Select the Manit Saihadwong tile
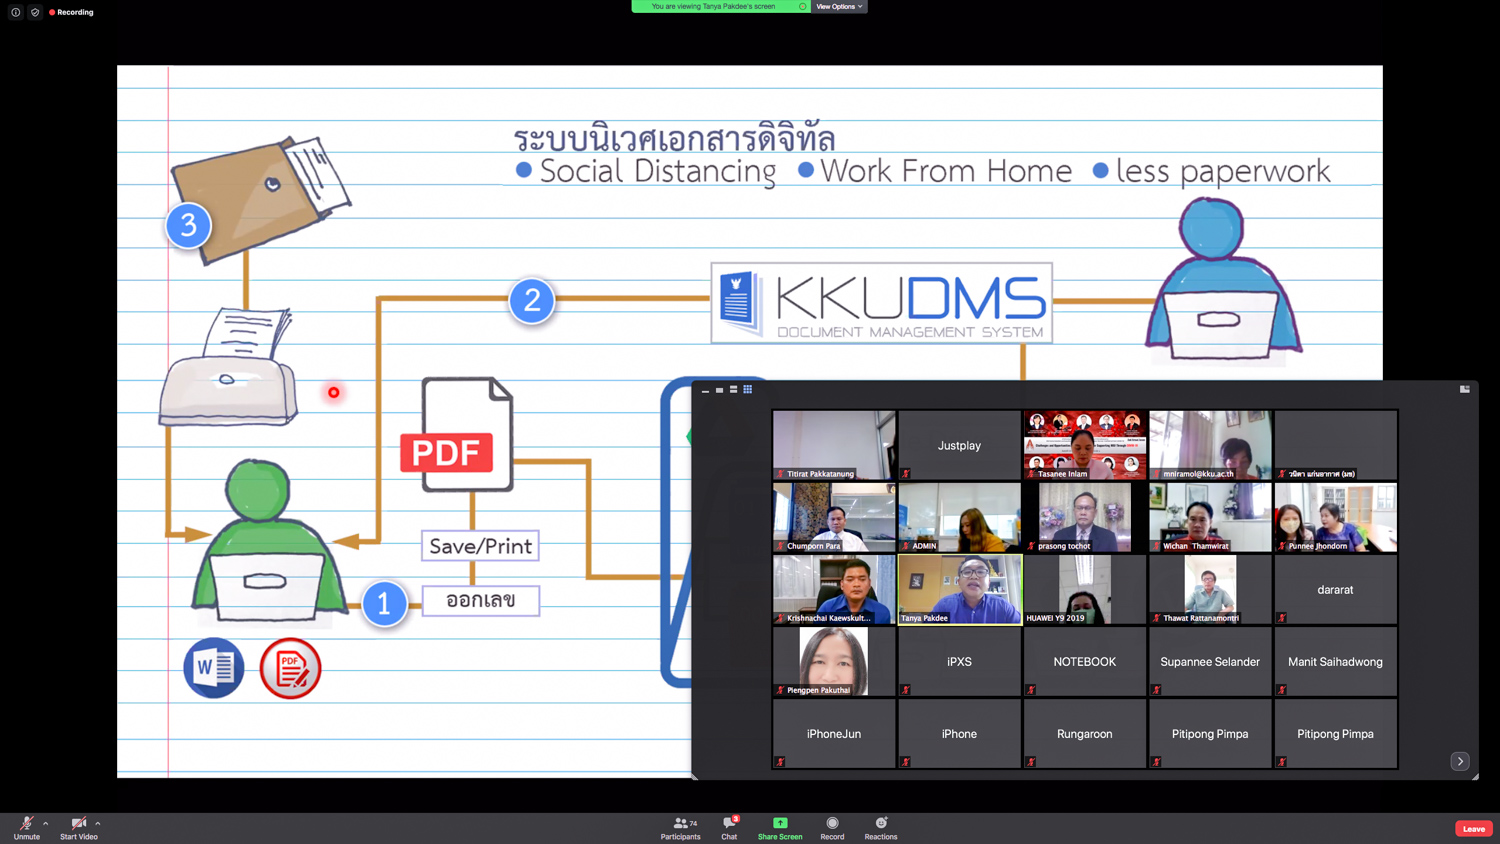The width and height of the screenshot is (1500, 844). click(x=1336, y=661)
